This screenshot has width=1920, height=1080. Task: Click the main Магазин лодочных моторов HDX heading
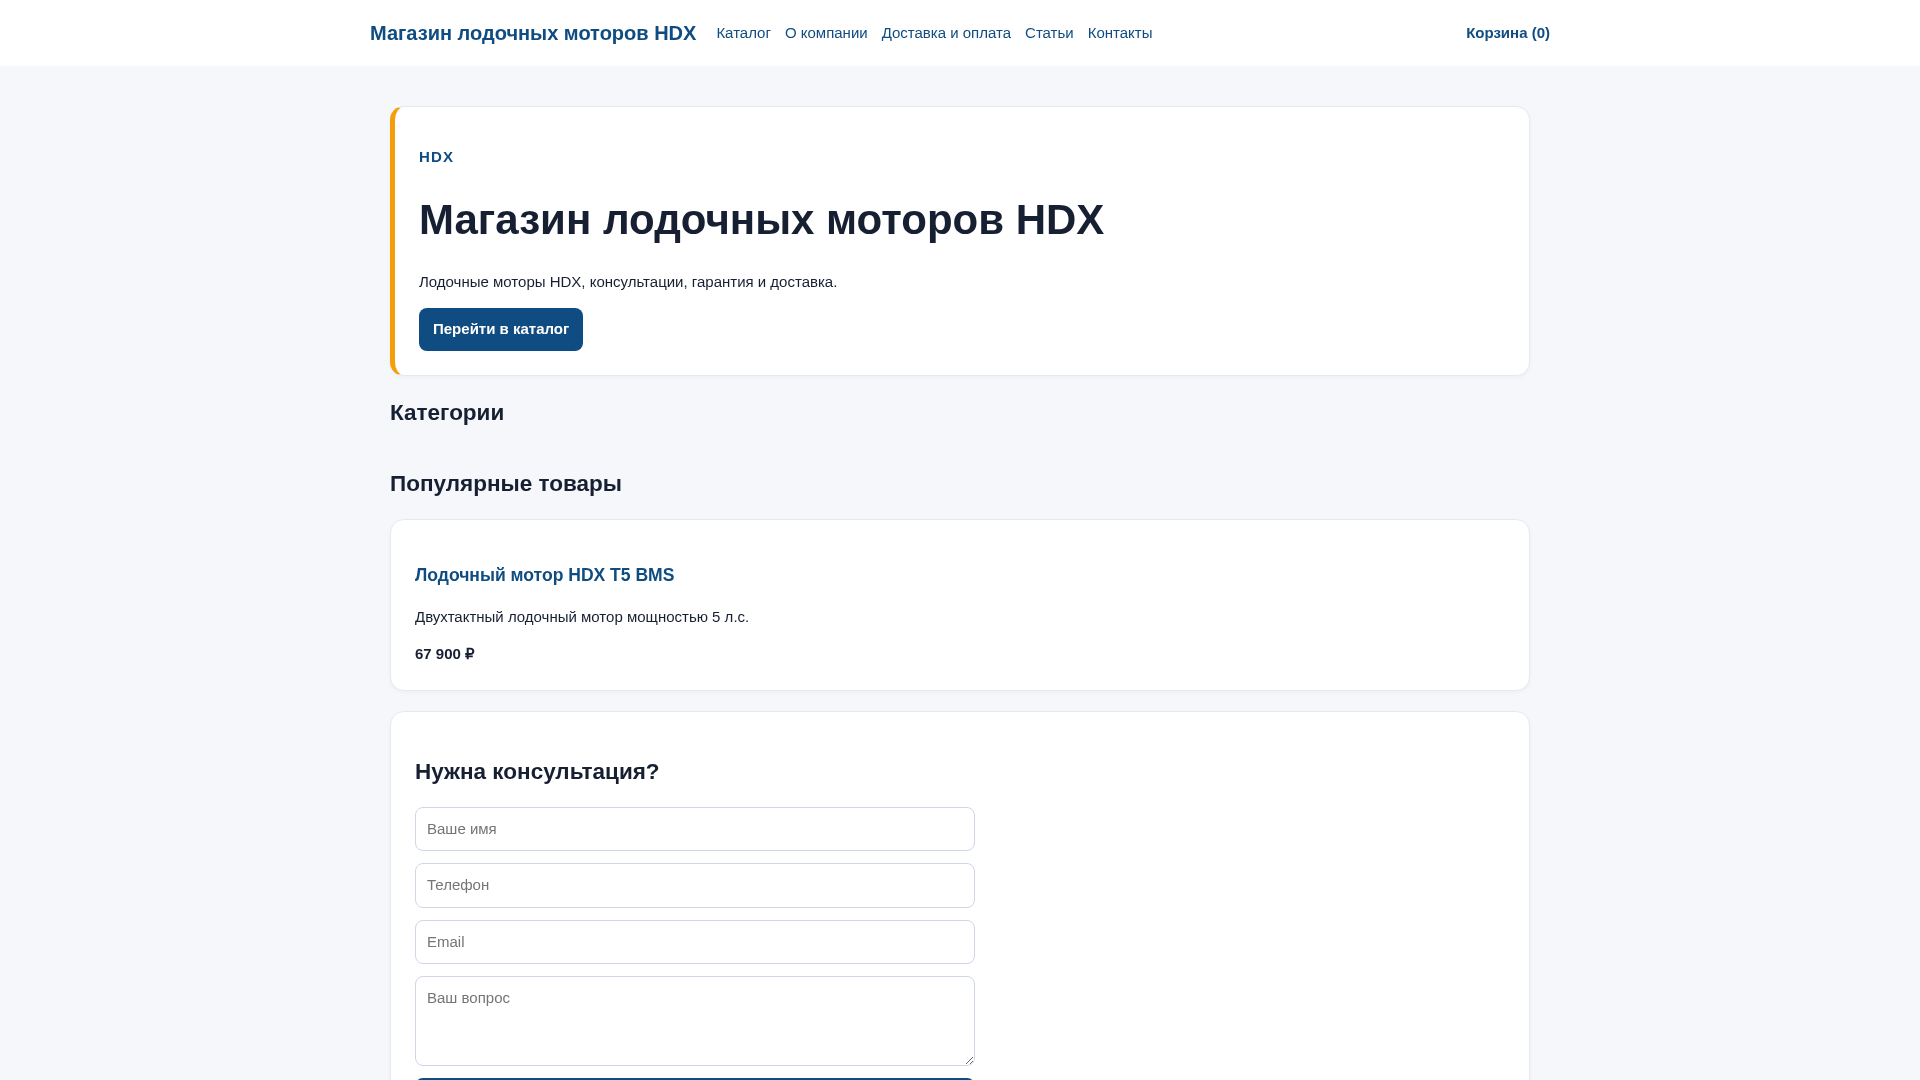761,220
